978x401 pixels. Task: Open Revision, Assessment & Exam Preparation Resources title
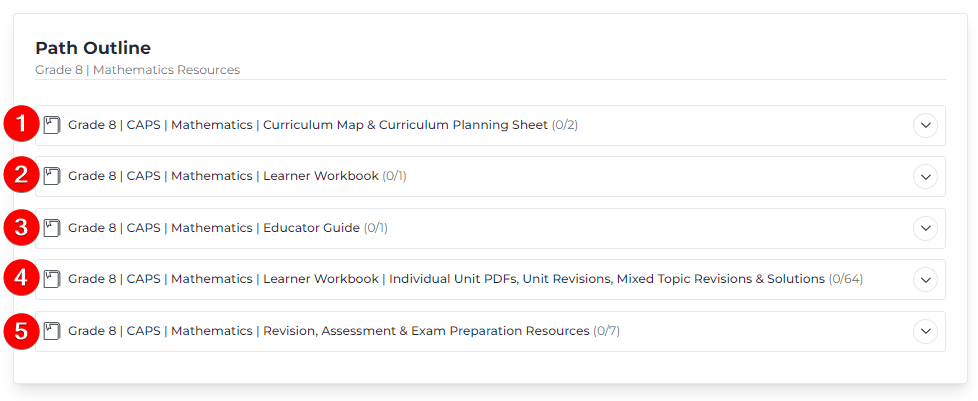329,331
